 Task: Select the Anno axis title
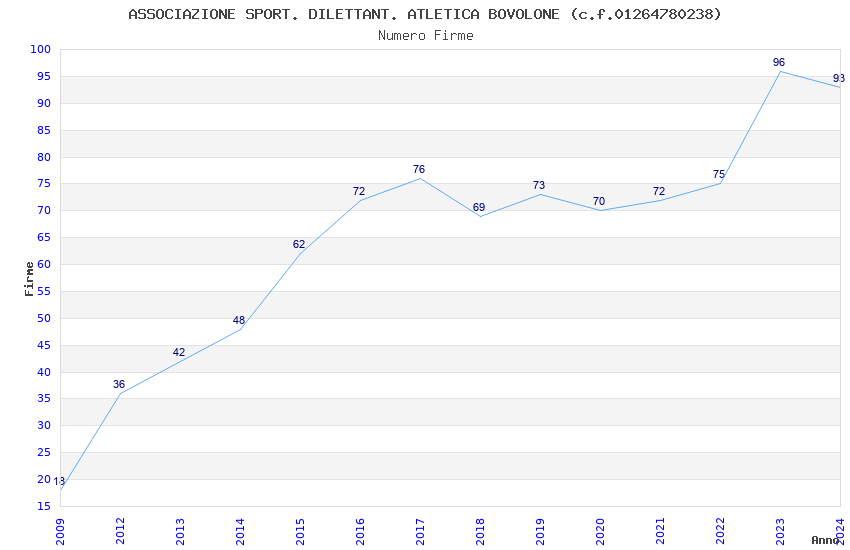(x=825, y=540)
